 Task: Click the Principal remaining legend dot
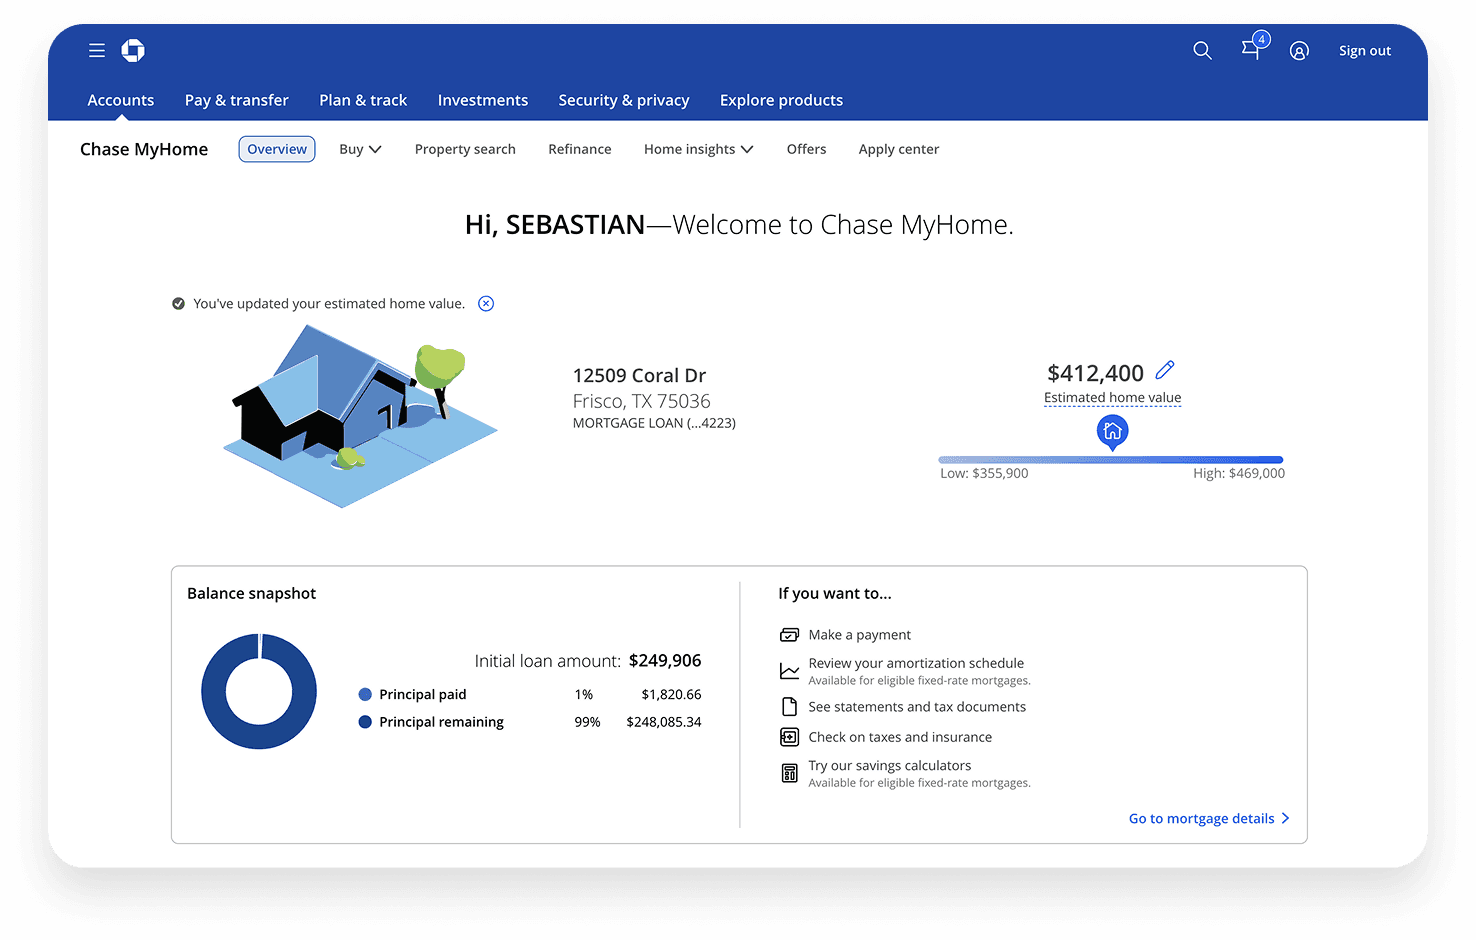365,722
